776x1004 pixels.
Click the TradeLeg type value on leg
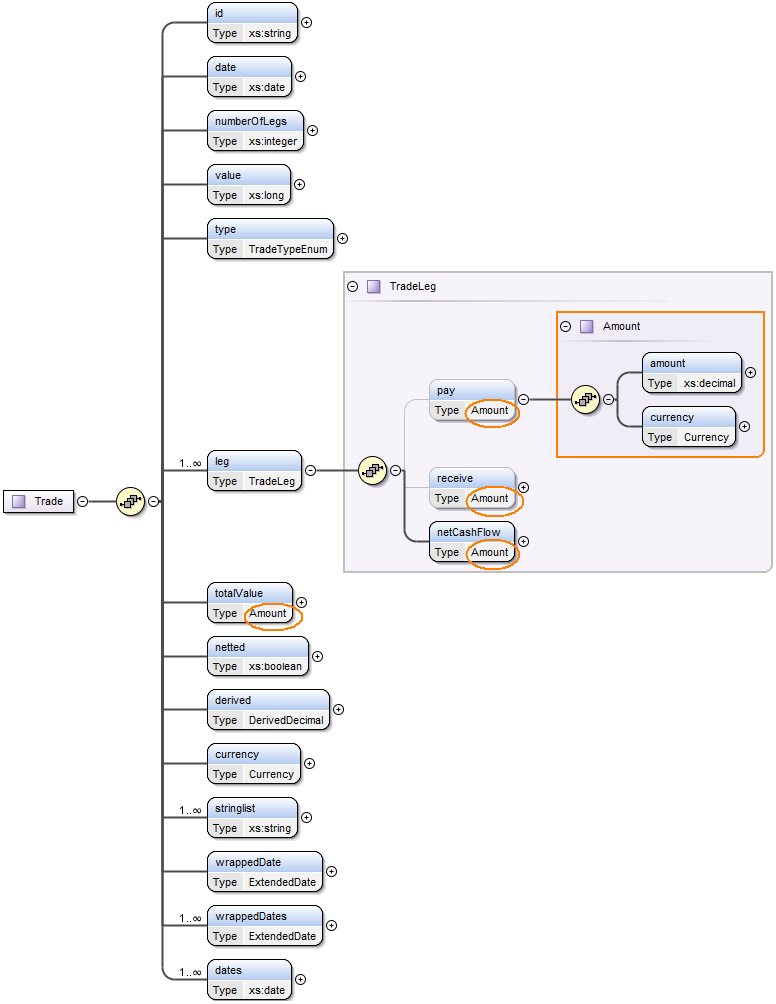272,482
